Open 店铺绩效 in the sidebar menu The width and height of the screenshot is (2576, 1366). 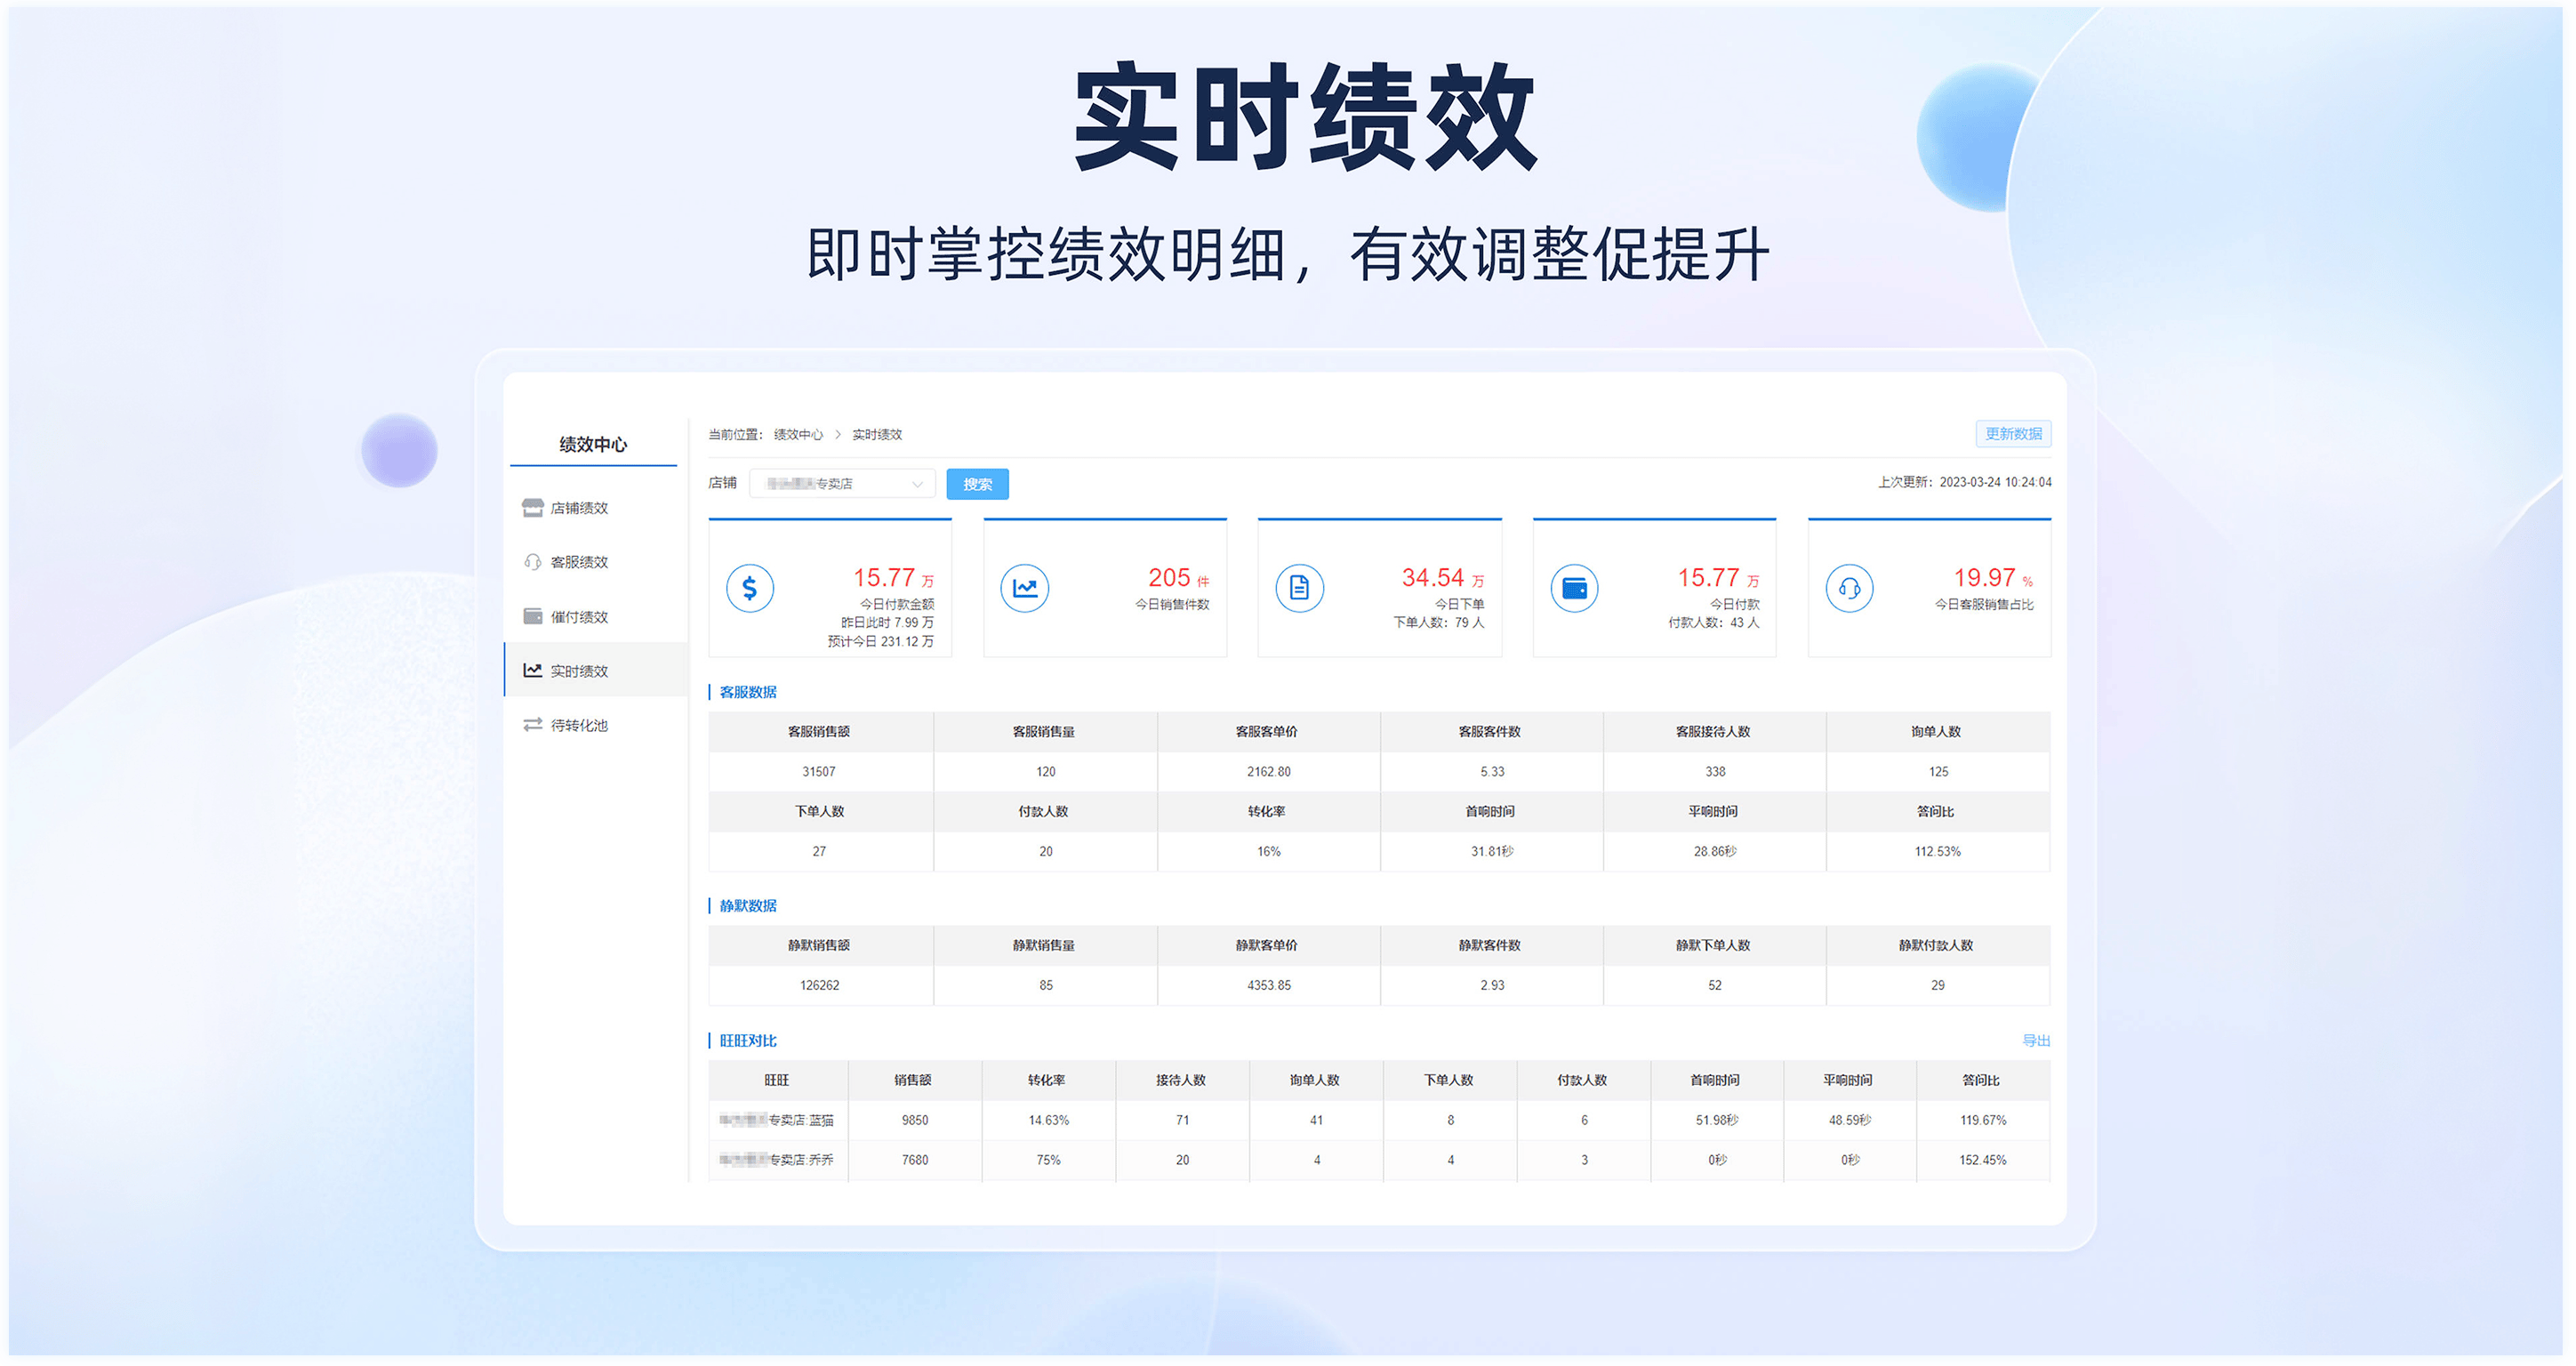[579, 508]
